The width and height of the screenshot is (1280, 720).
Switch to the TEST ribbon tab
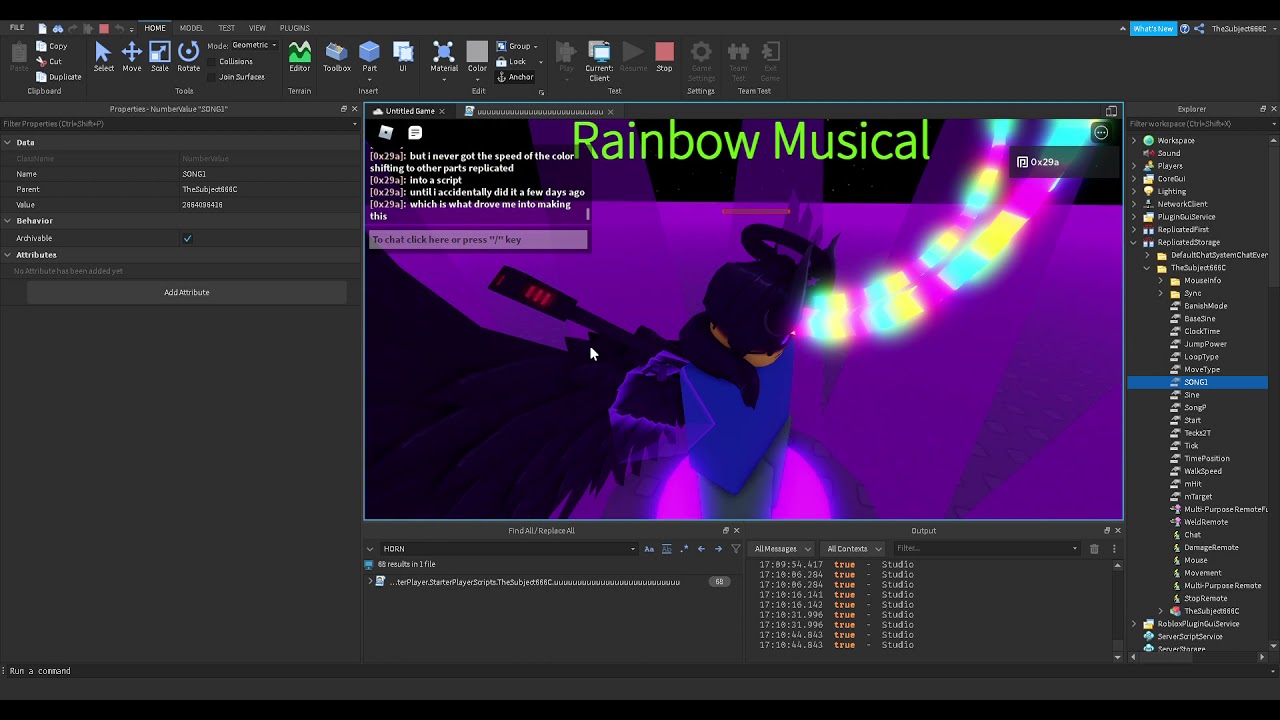[x=227, y=28]
